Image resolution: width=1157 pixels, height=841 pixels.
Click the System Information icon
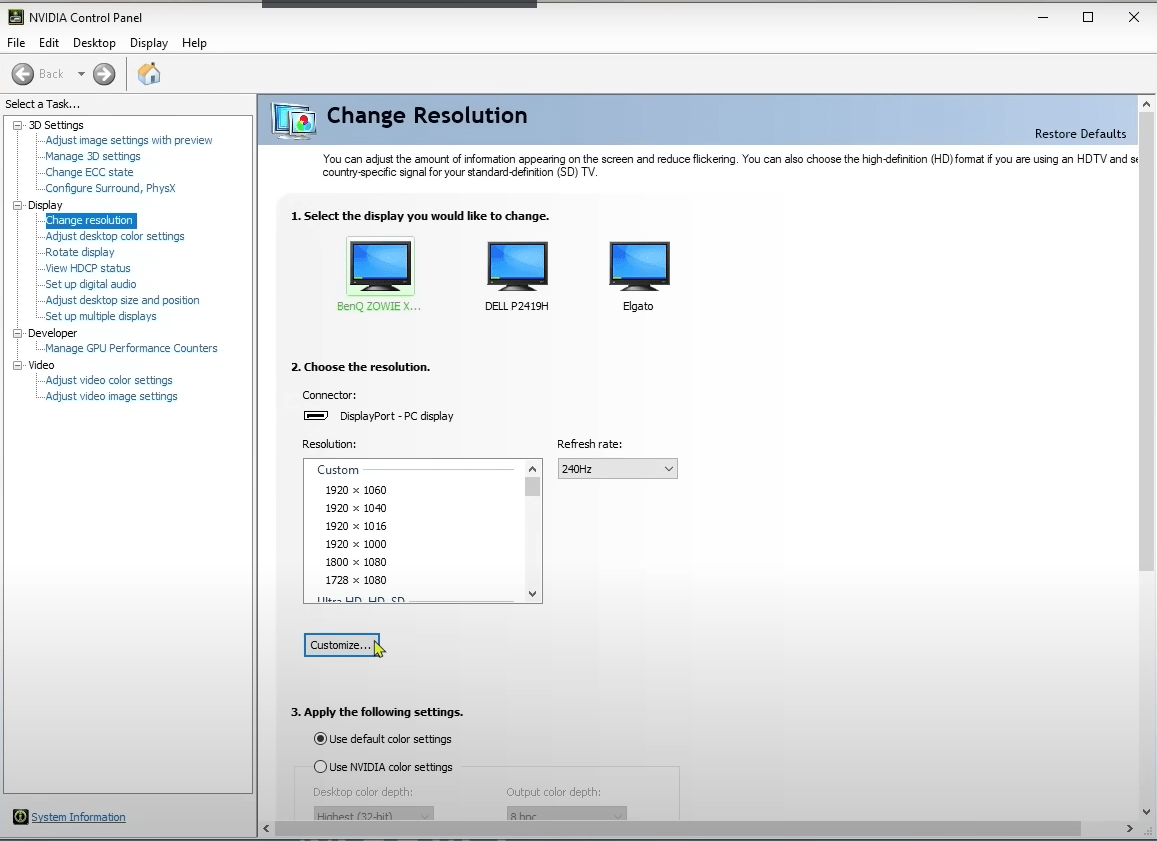tap(20, 817)
